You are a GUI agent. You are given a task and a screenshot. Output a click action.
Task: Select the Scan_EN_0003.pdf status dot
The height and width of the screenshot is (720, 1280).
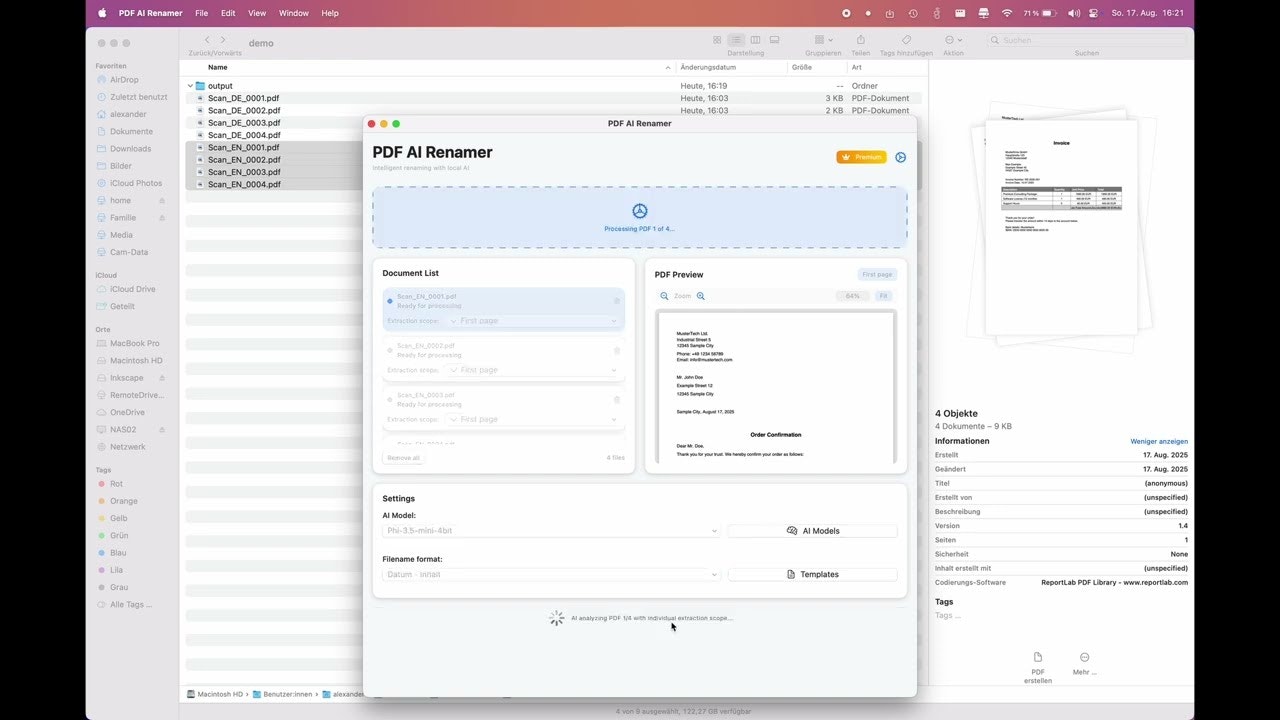point(390,399)
